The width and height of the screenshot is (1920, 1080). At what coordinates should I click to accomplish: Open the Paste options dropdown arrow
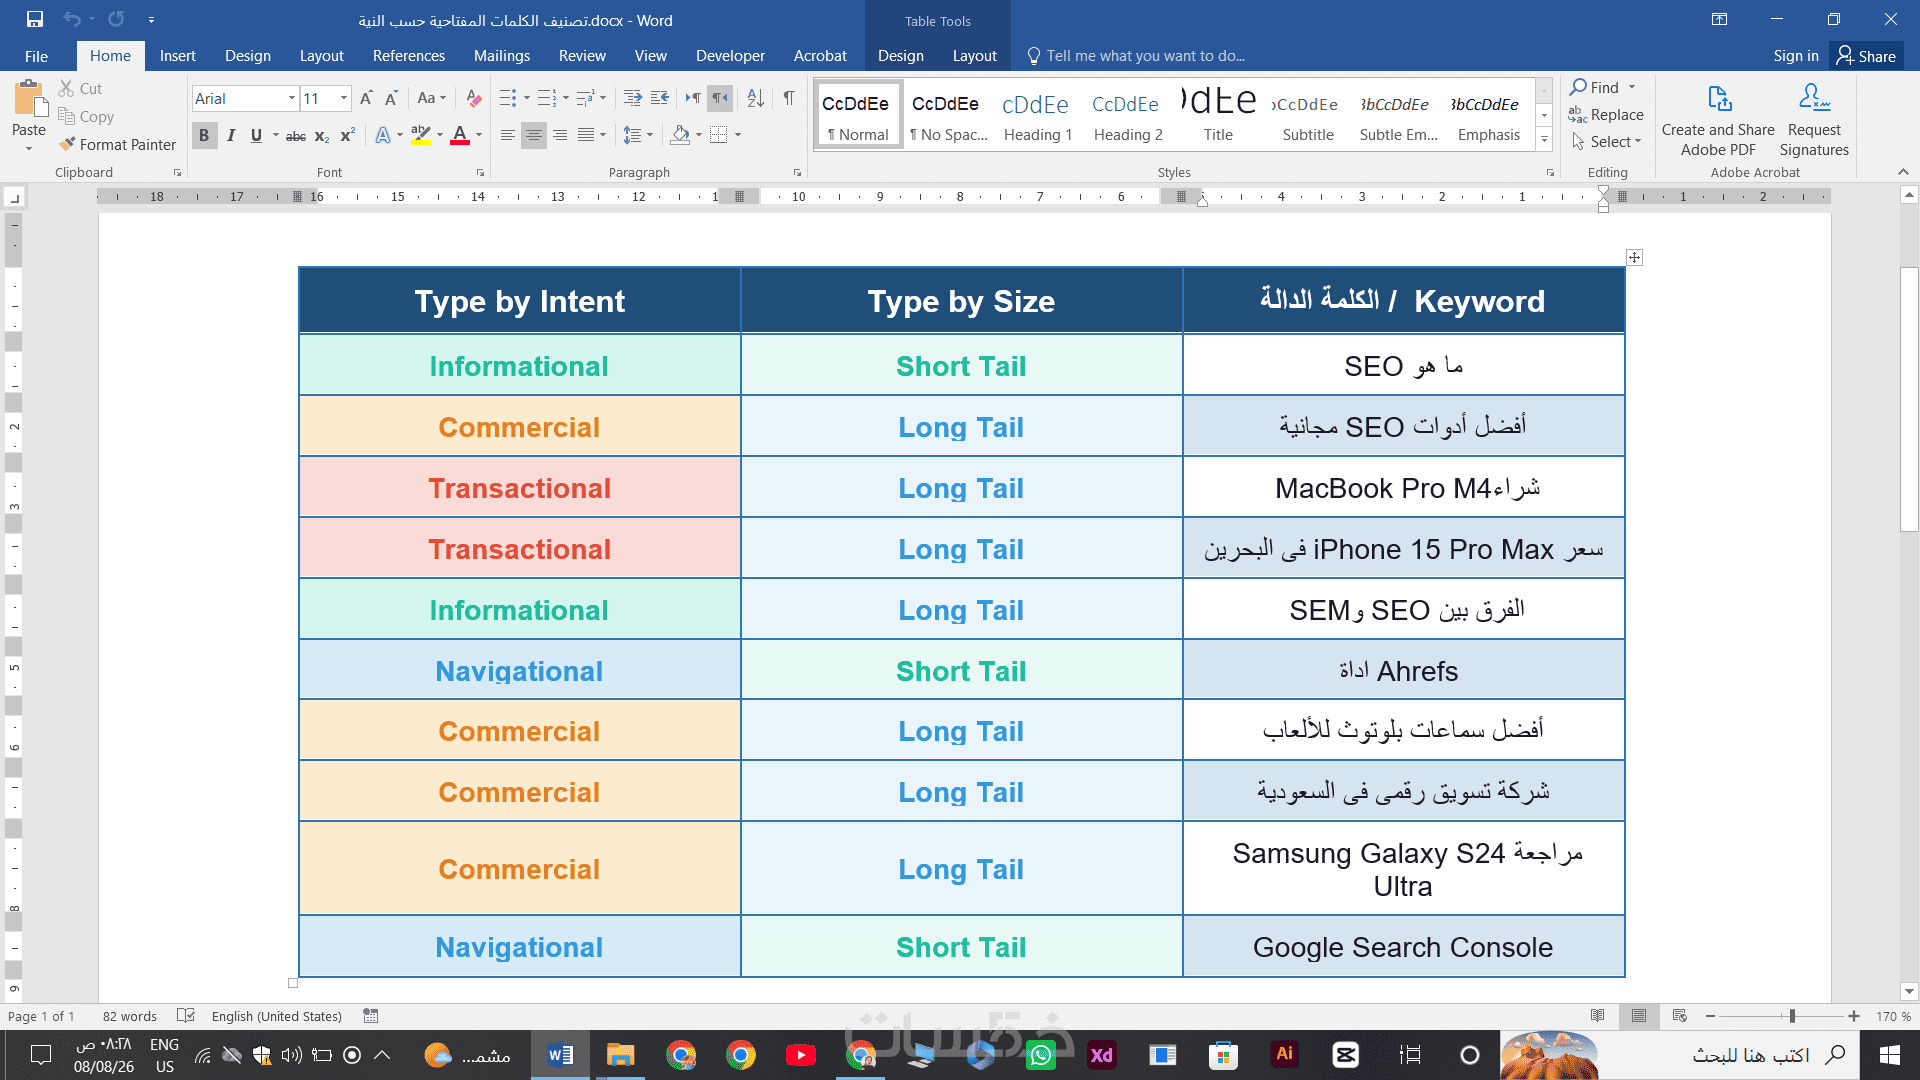point(29,149)
